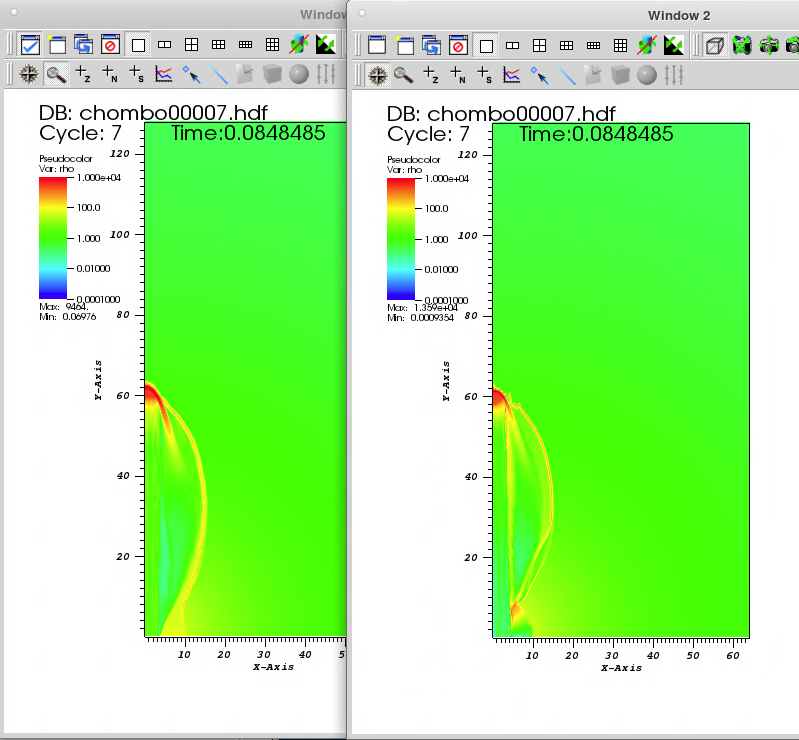Screen dimensions: 799x740
Task: Click the sphere tool icon in left window
Action: coord(299,74)
